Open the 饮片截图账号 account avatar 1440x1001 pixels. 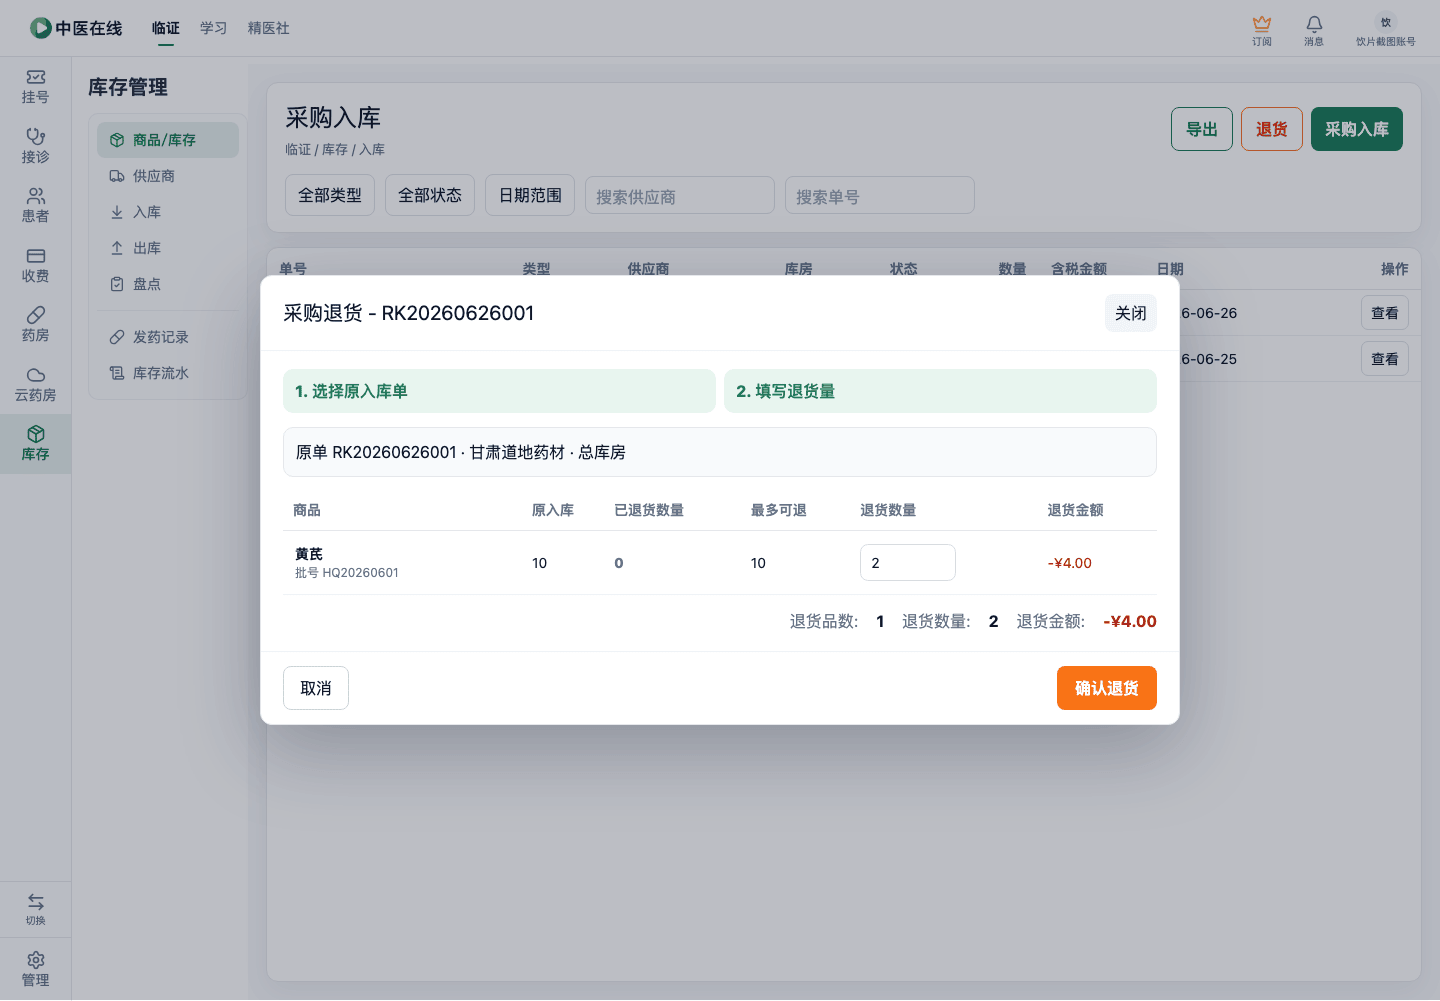click(x=1386, y=30)
